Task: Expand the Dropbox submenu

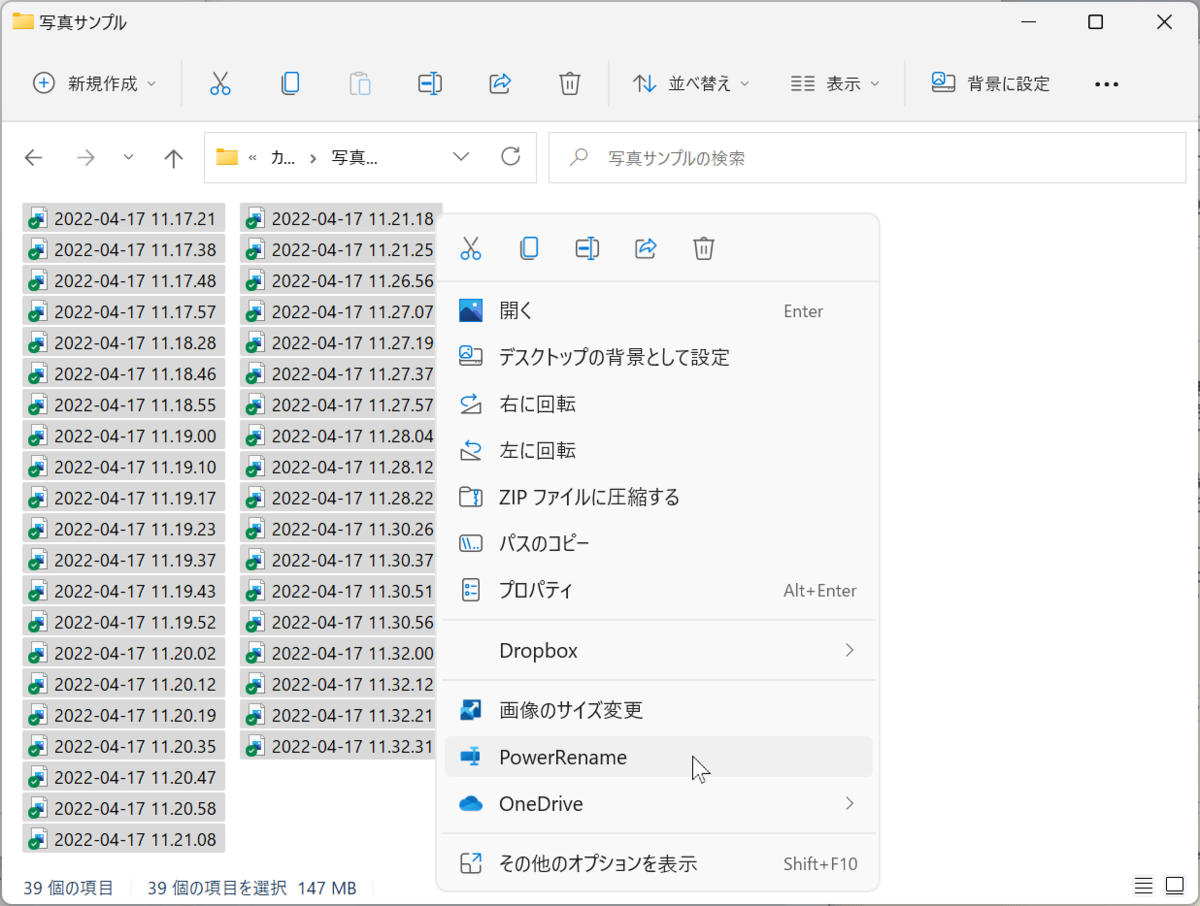Action: 658,651
